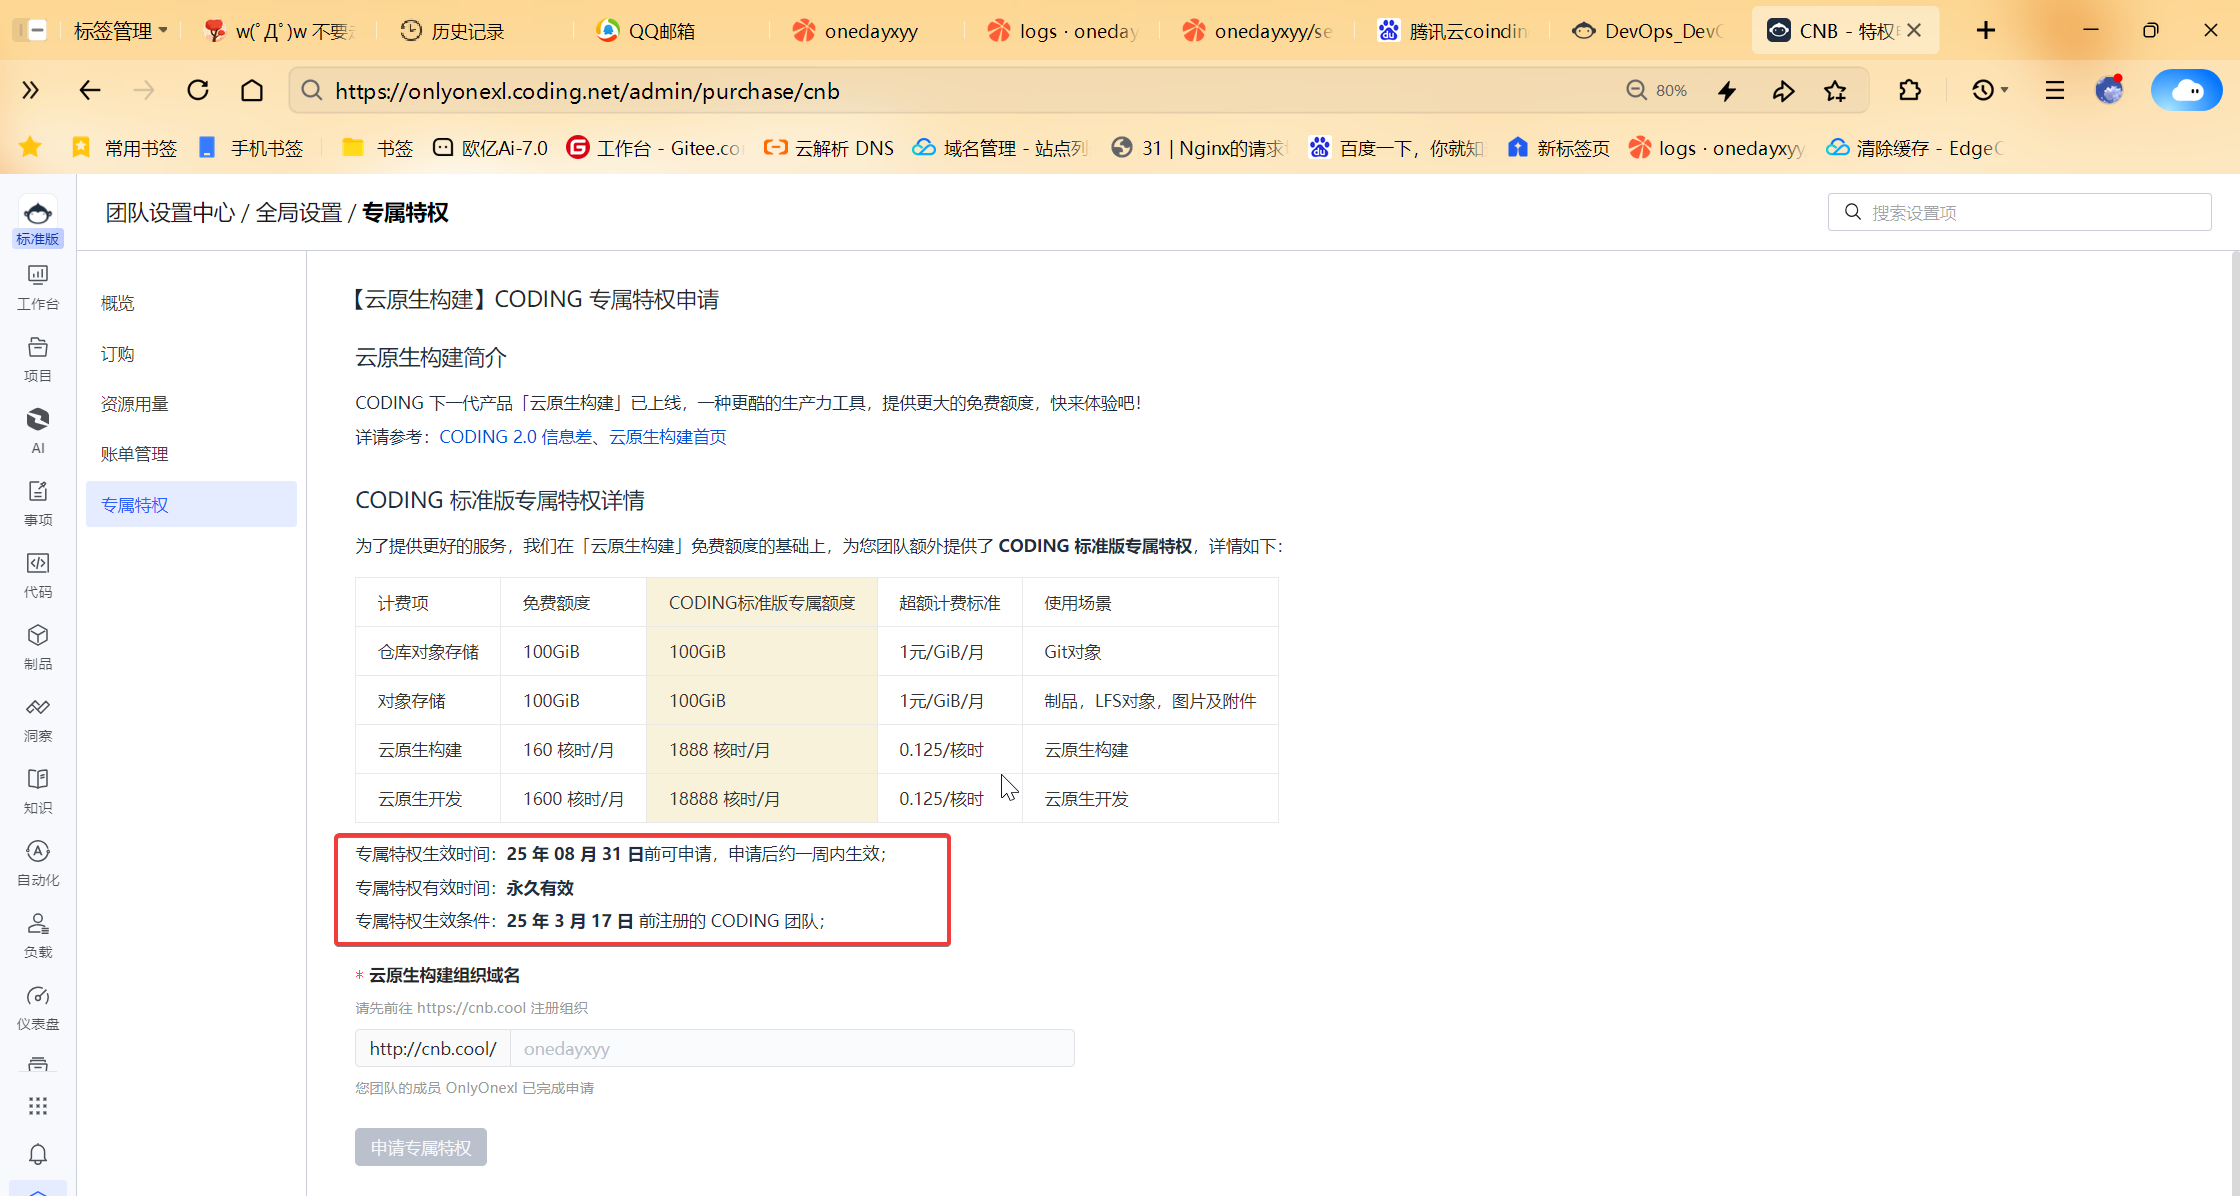This screenshot has height=1196, width=2240.
Task: Click the 1888 核时/月 table cell
Action: tap(762, 750)
